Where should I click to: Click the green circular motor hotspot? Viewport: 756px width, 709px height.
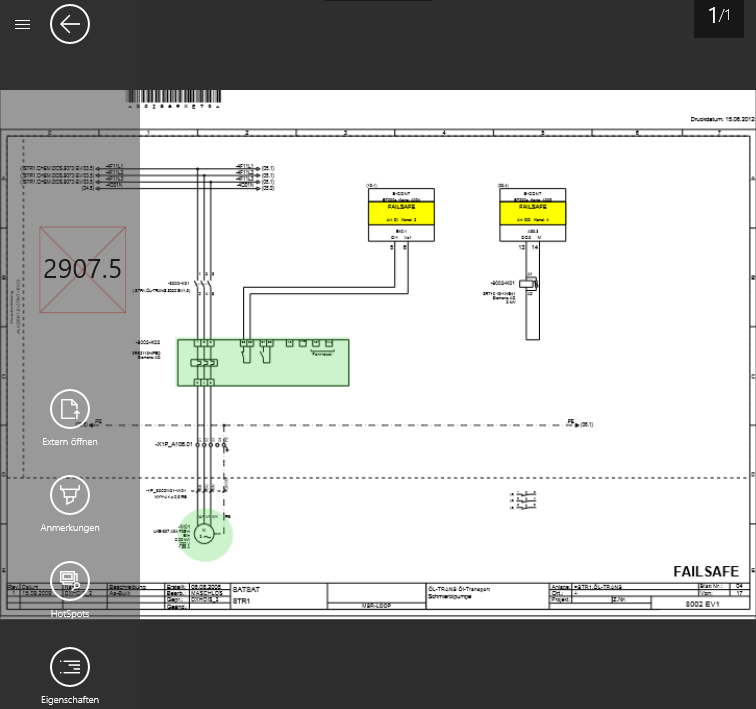coord(204,533)
